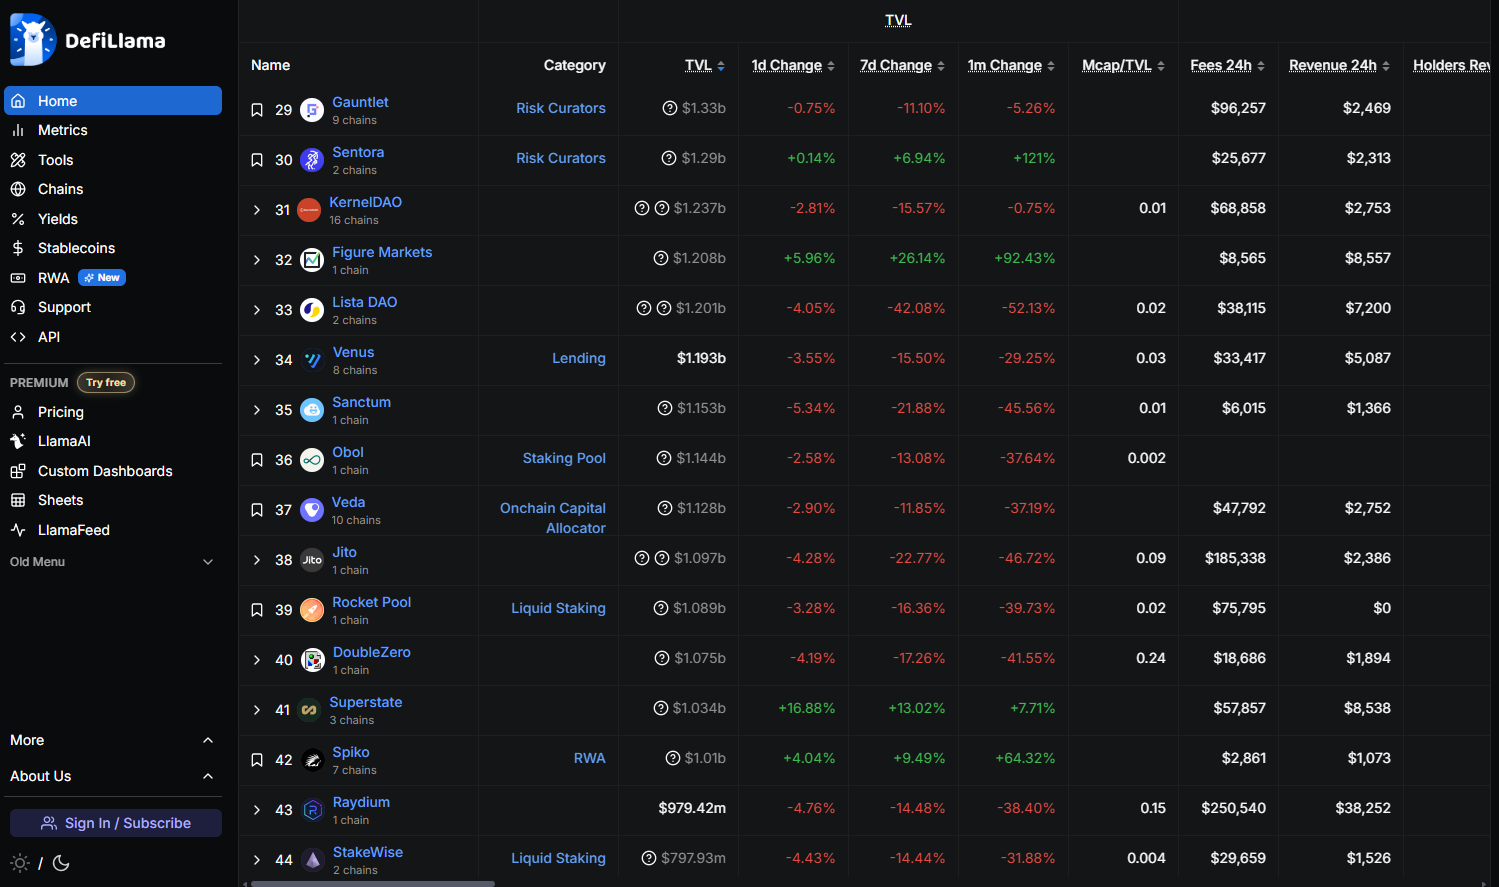Click Sign In / Subscribe button

coord(116,823)
